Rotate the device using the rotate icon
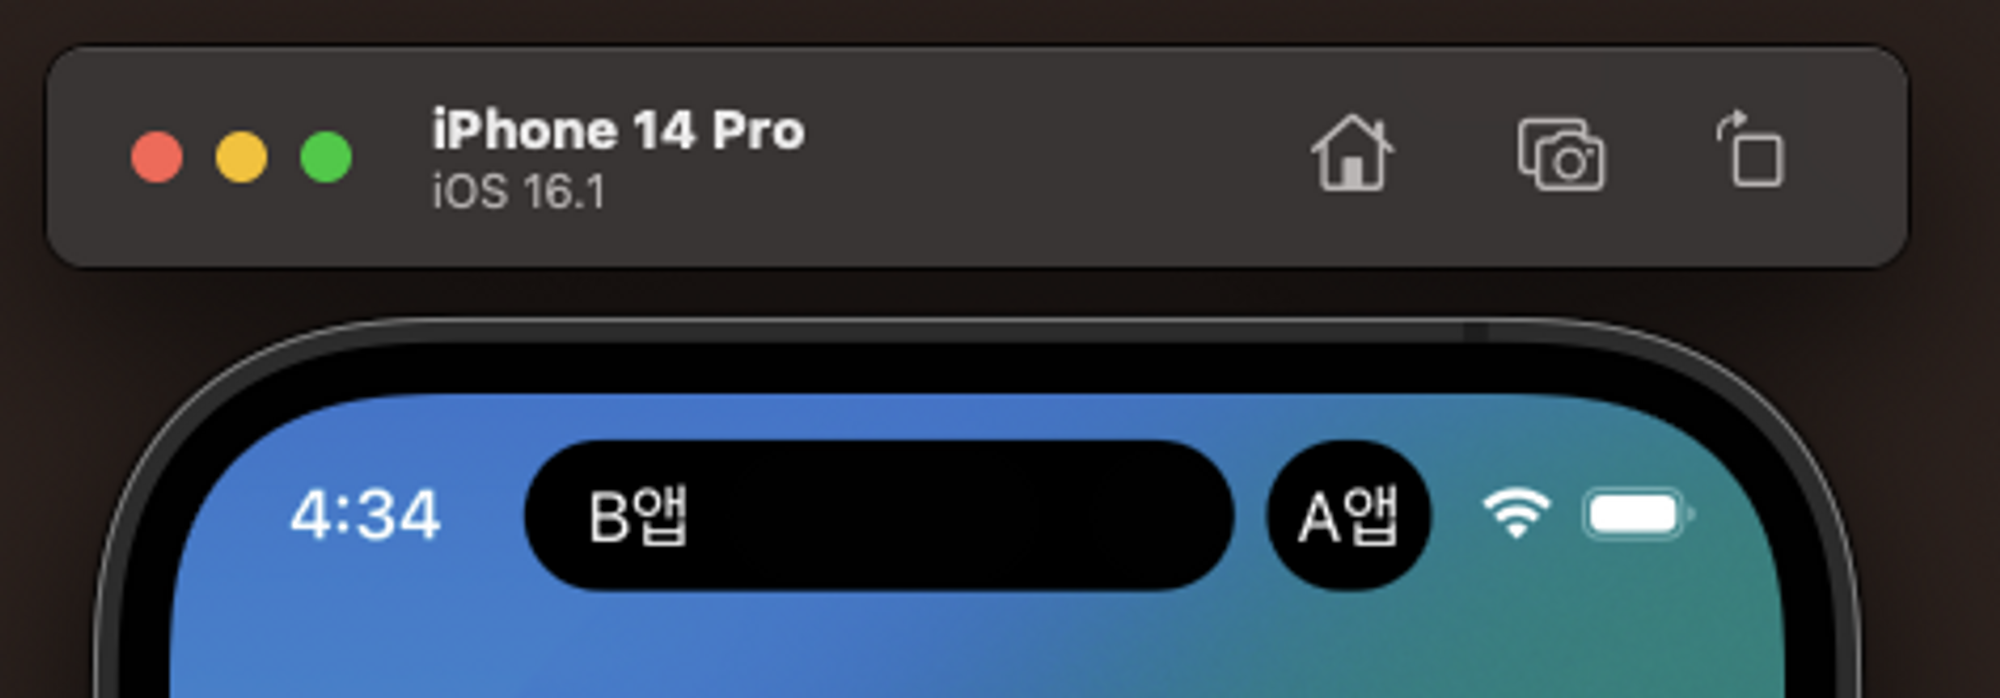This screenshot has height=698, width=2000. (x=1749, y=149)
